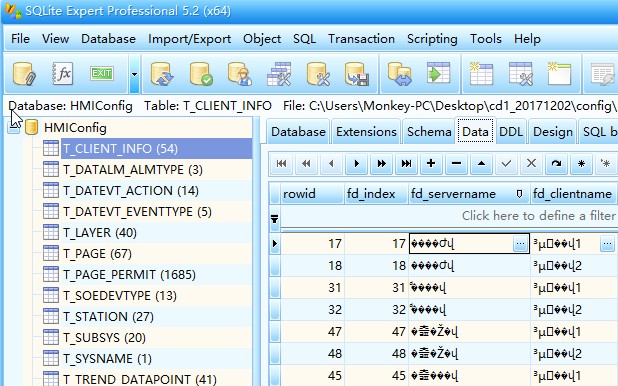The height and width of the screenshot is (386, 618).
Task: Open the View menu
Action: [56, 39]
